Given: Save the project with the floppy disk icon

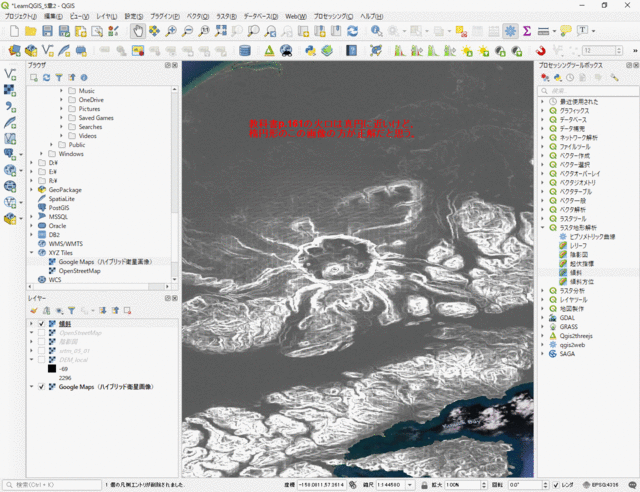Looking at the screenshot, I should 47,31.
